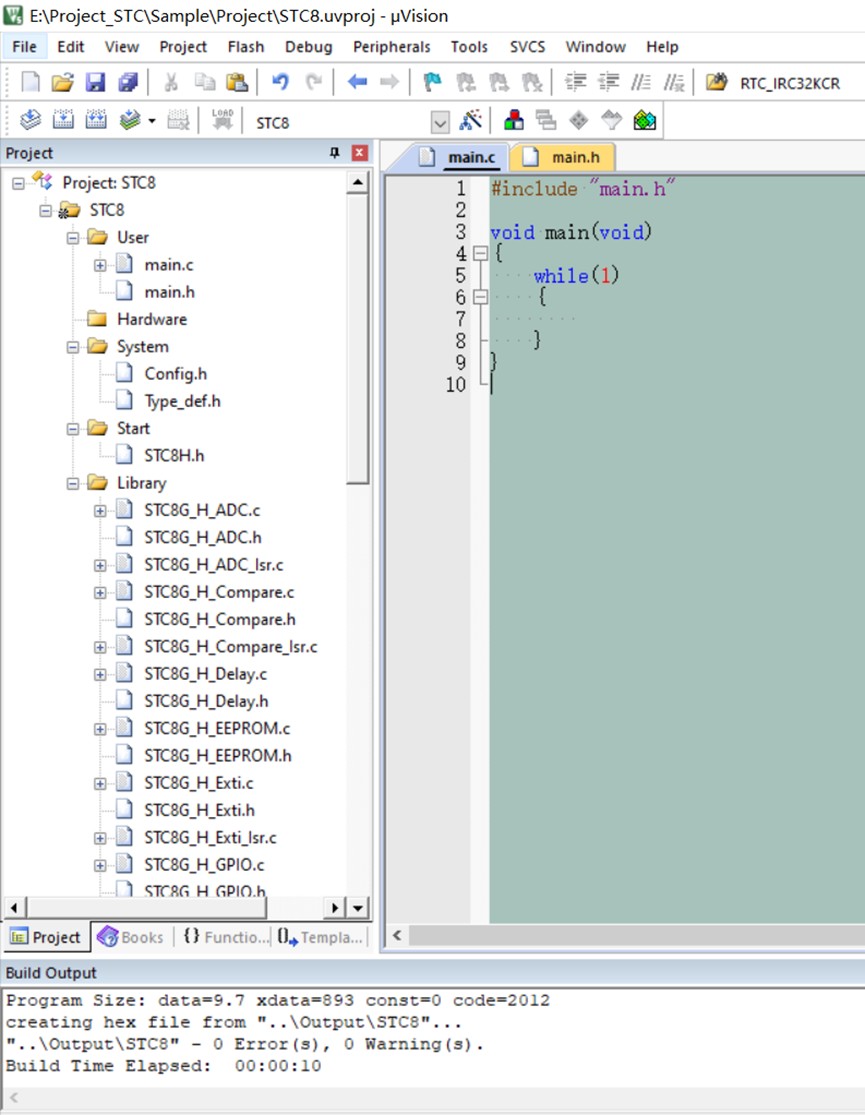Select Config.h in the project tree
The height and width of the screenshot is (1115, 865).
point(175,374)
